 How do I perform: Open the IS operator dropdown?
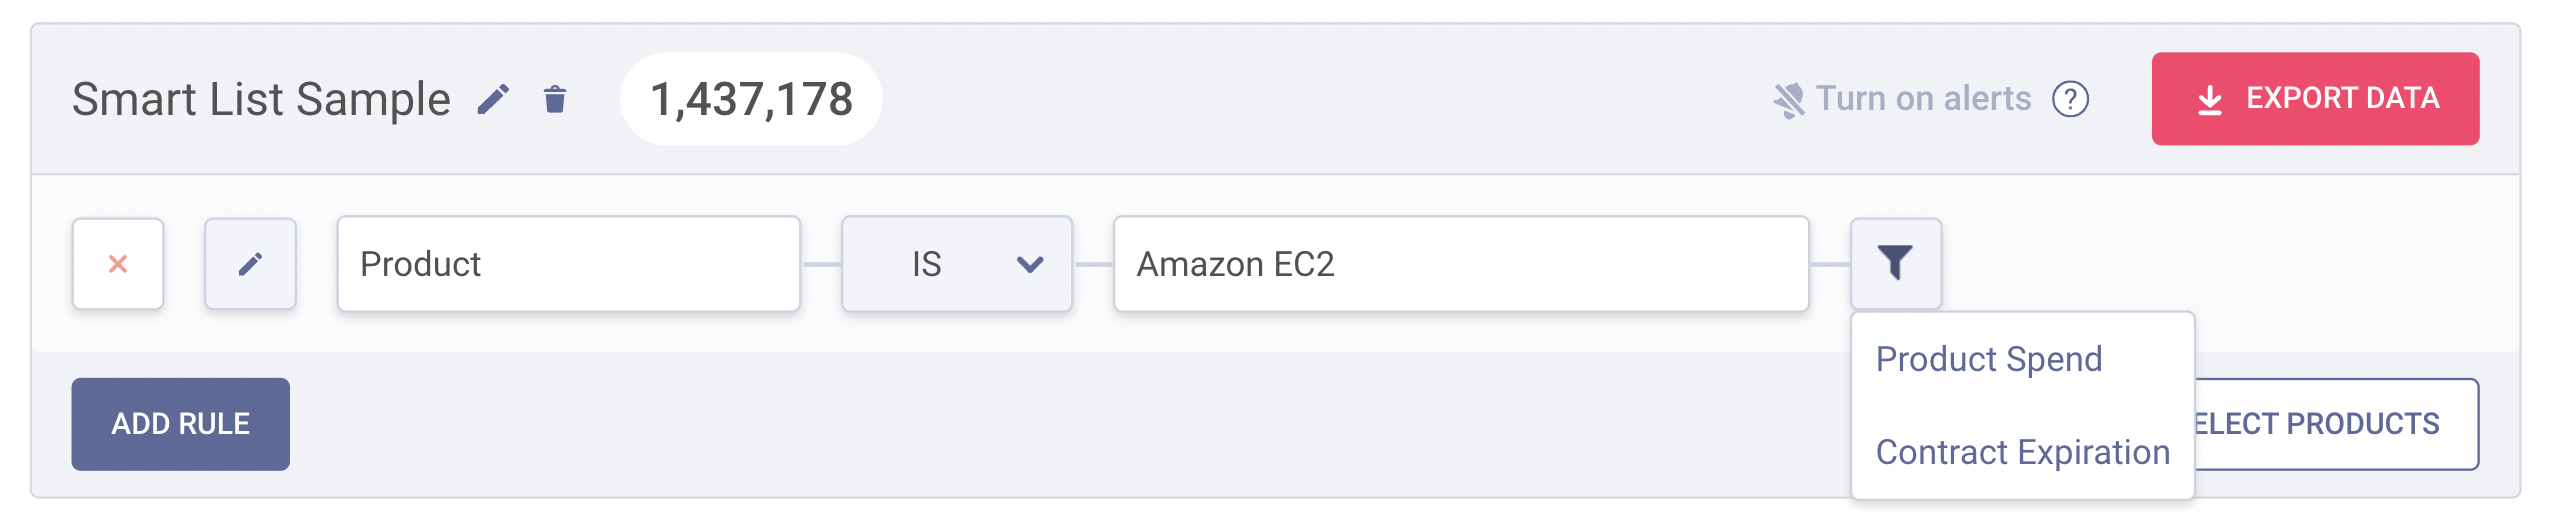[955, 264]
